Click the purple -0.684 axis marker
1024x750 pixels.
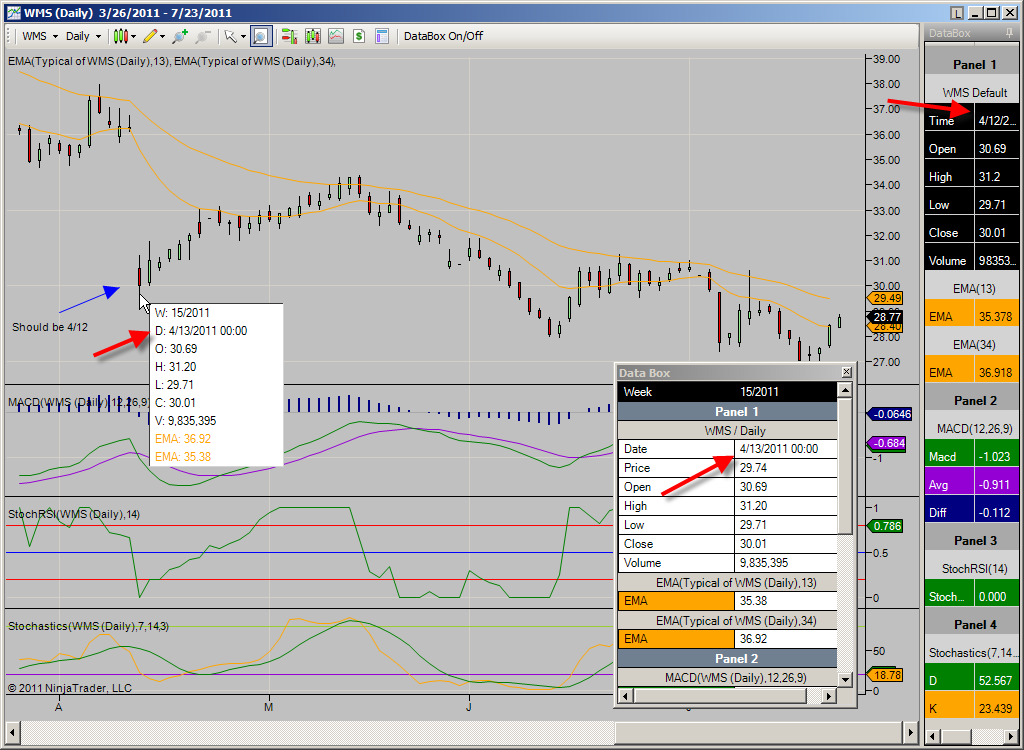[886, 443]
